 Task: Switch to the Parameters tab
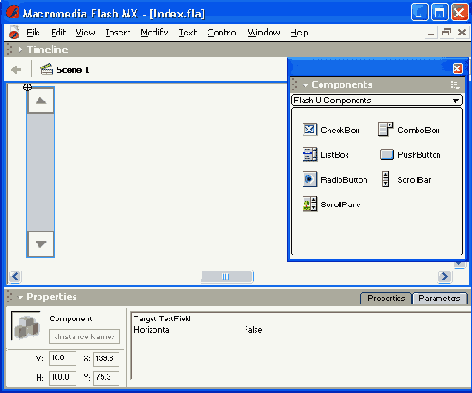(439, 298)
